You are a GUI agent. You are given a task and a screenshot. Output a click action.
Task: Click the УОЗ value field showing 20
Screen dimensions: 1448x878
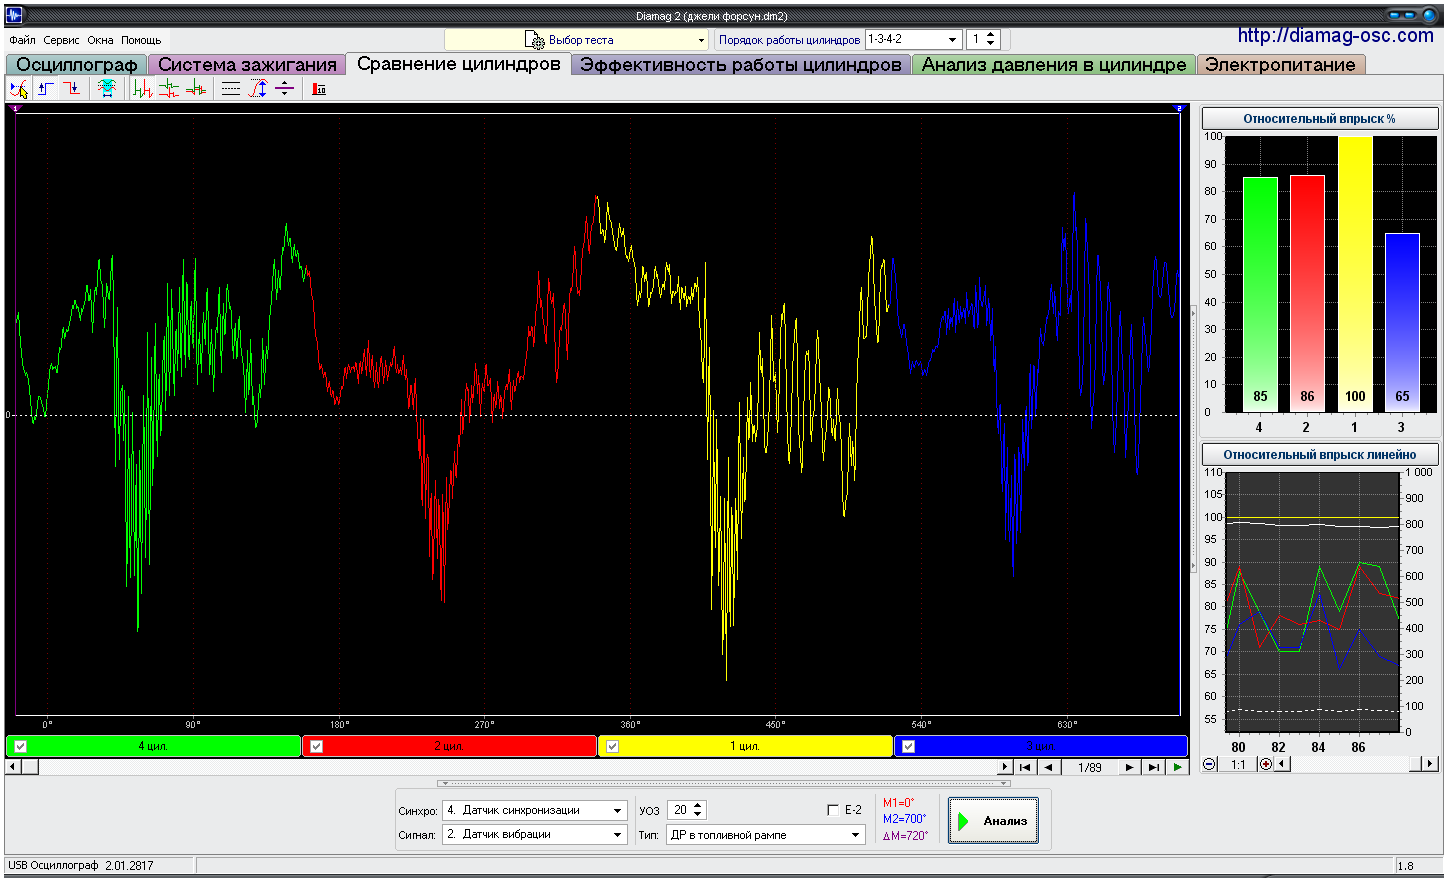click(x=681, y=810)
